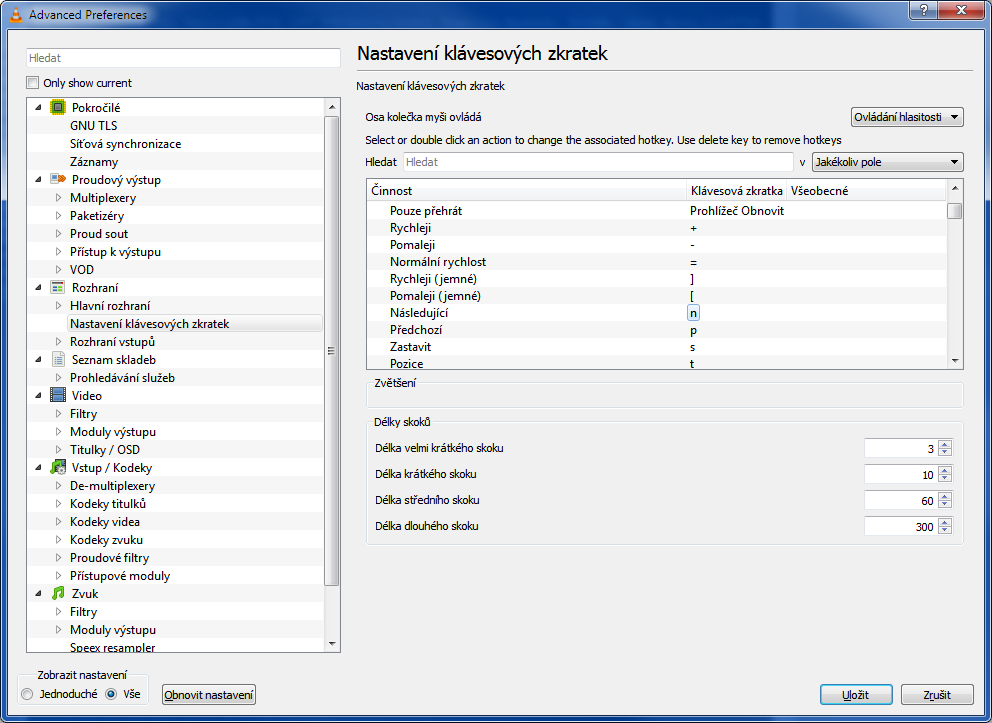
Task: Click the Video film icon
Action: pyautogui.click(x=58, y=395)
